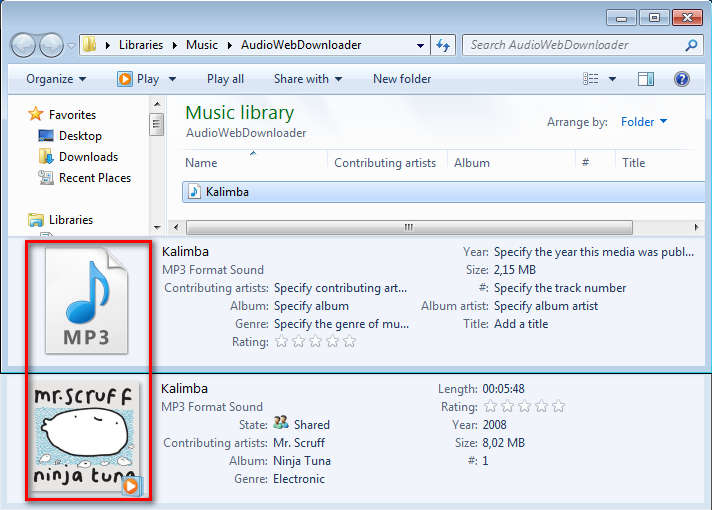Click navigation pane scroll up arrow
This screenshot has height=510, width=712.
(x=157, y=104)
